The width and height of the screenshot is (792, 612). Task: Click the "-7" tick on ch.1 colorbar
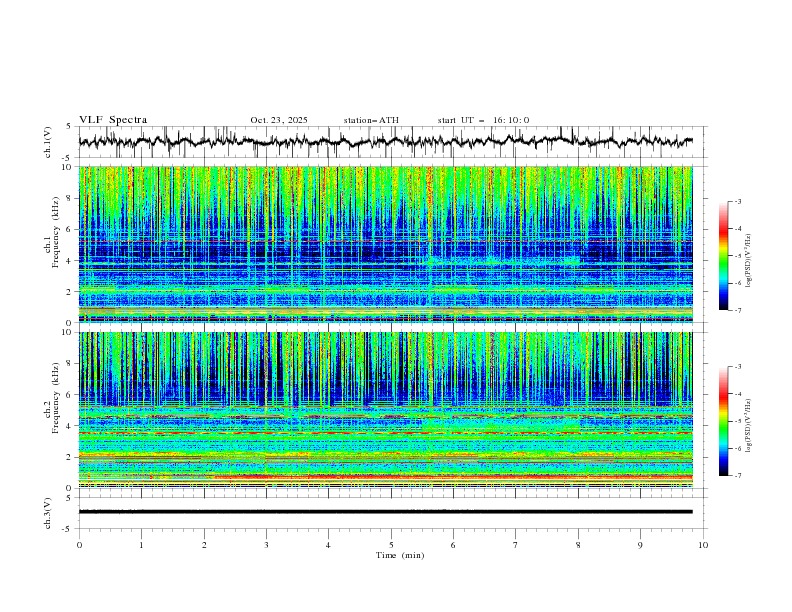(737, 311)
